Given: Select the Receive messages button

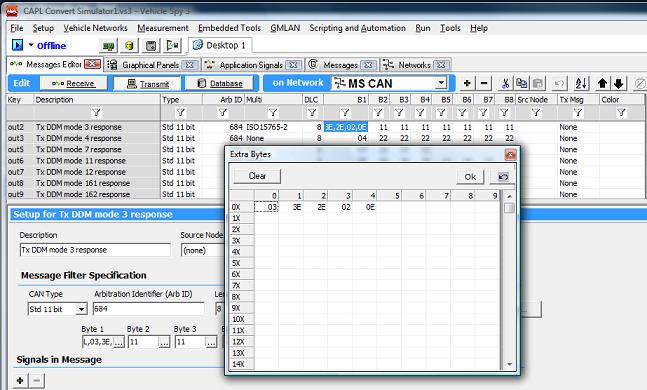Looking at the screenshot, I should (74, 83).
